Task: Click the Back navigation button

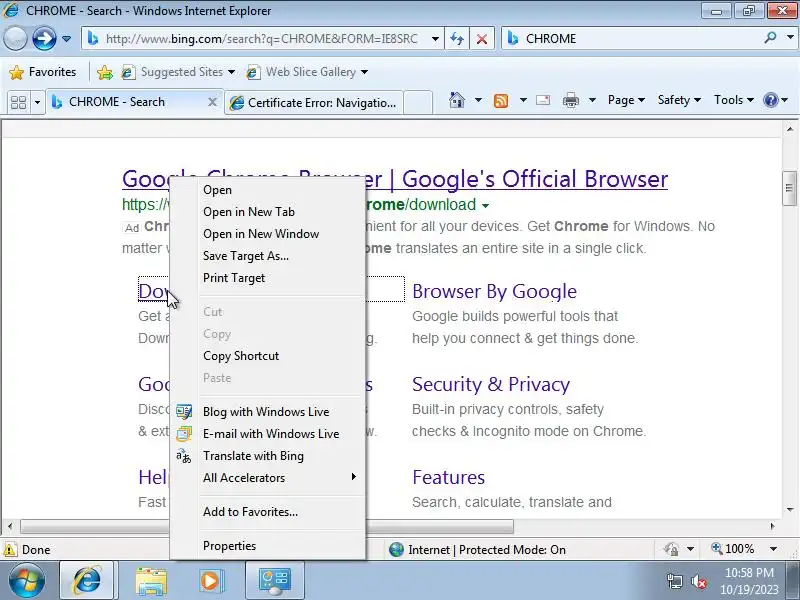Action: [15, 38]
